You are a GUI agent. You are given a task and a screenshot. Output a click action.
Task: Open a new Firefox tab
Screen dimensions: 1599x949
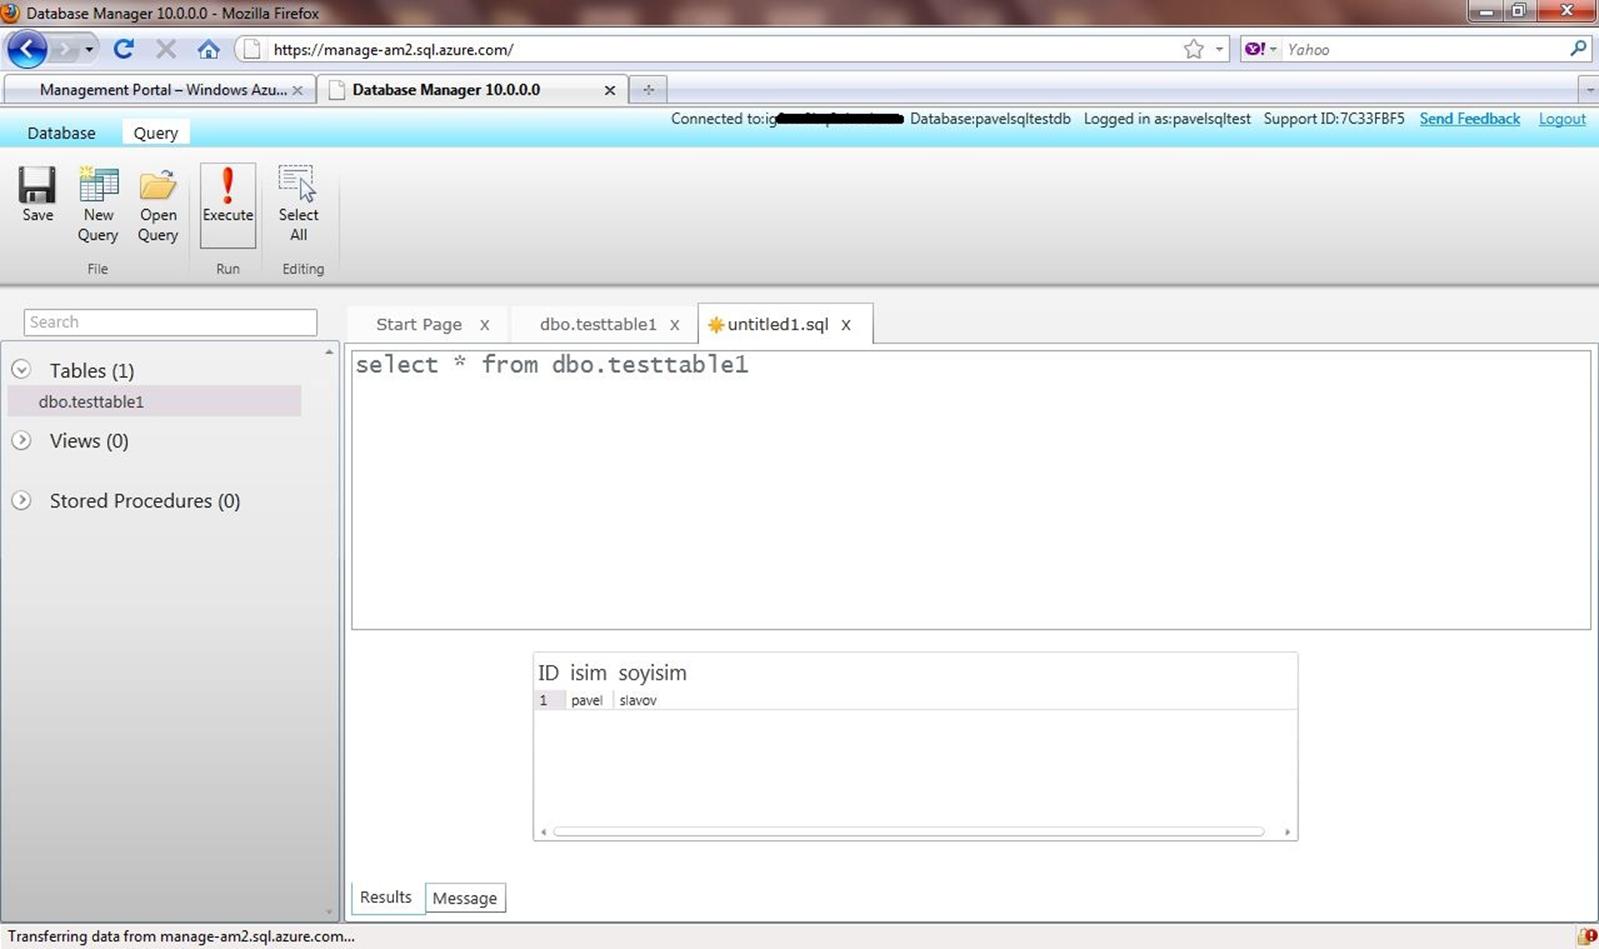[648, 90]
